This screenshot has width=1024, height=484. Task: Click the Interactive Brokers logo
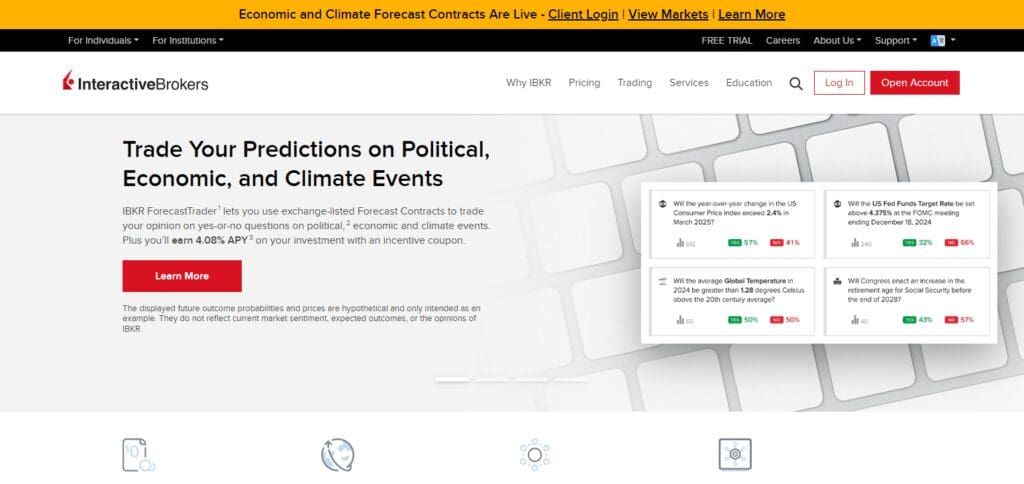click(135, 82)
